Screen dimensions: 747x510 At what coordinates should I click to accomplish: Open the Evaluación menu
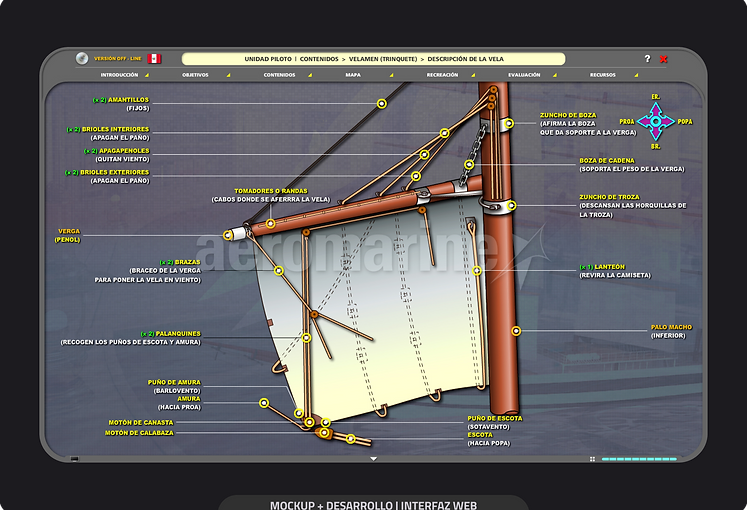(x=524, y=75)
